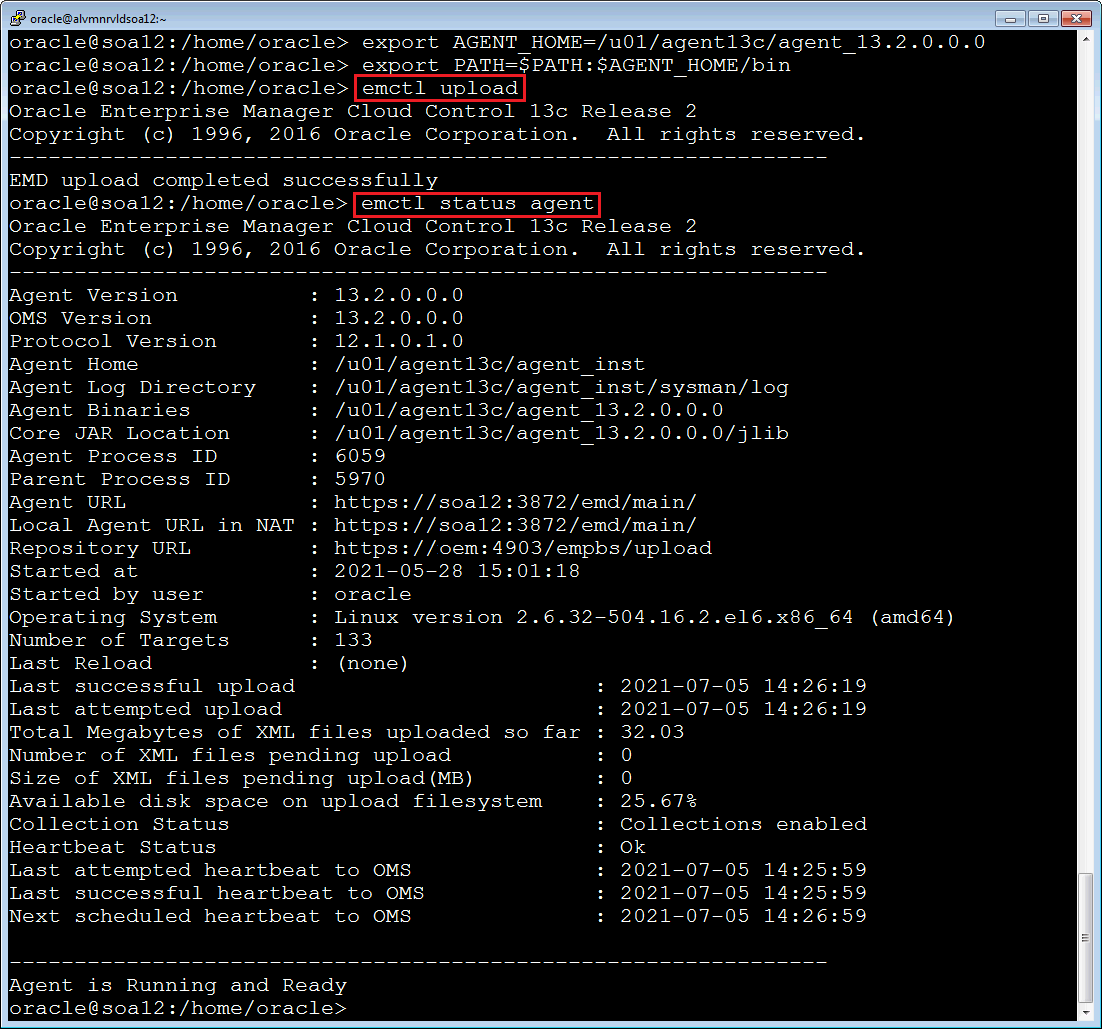Click the highlighted 'emctl upload' command
Screen dimensions: 1102x1029
440,88
